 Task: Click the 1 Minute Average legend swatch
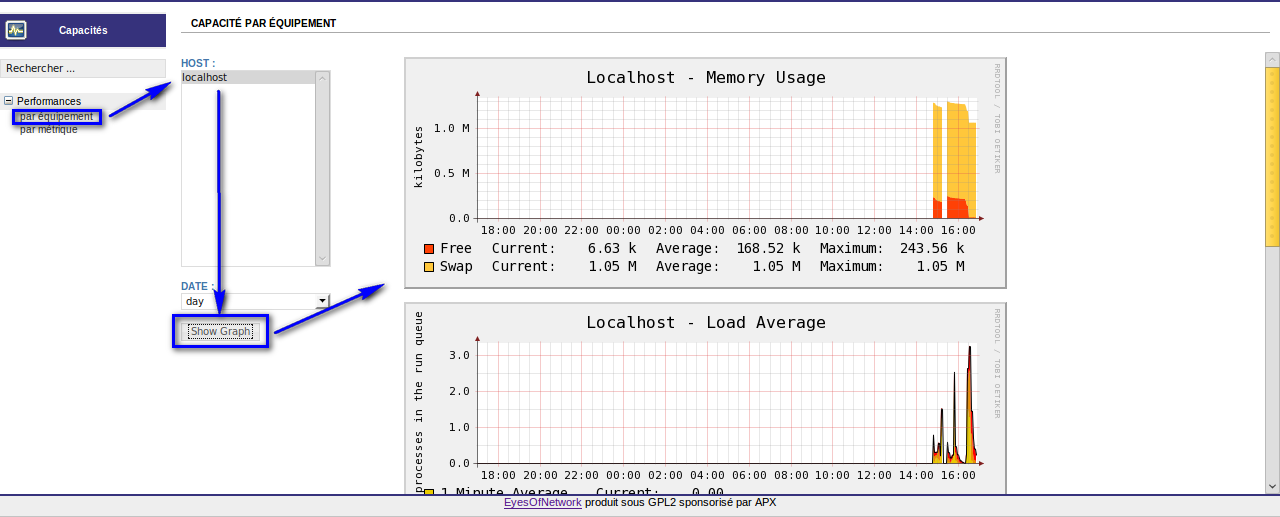click(x=429, y=492)
